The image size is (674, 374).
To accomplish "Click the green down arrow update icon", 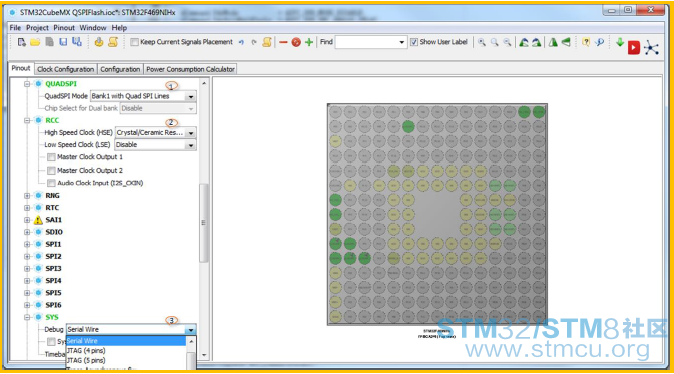I will [x=620, y=42].
